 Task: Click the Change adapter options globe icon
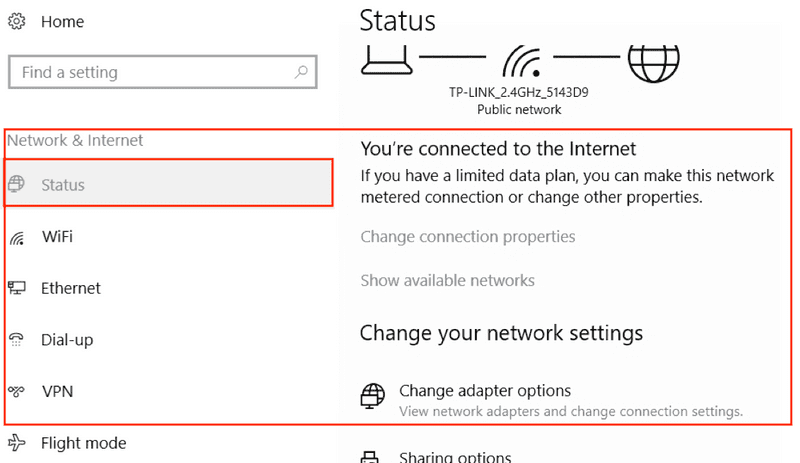coord(373,396)
